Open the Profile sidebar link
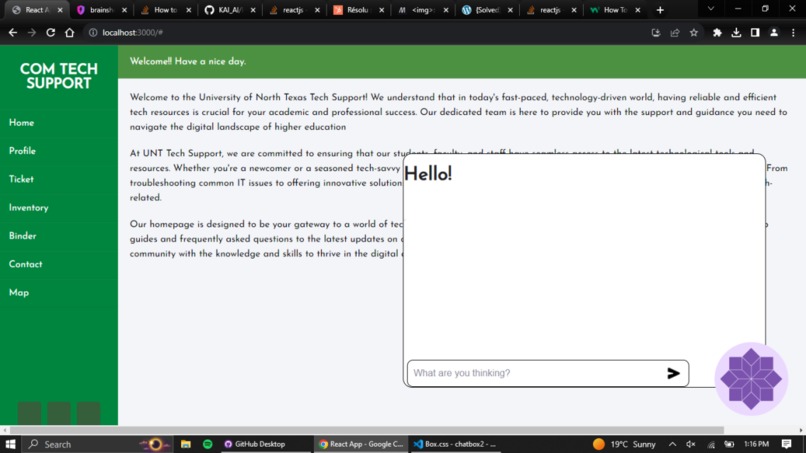The image size is (806, 453). 22,151
